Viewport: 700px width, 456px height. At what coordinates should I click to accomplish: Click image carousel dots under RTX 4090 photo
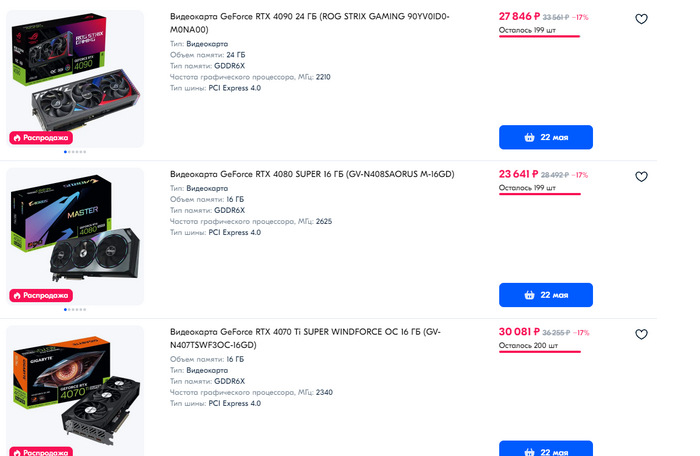click(x=75, y=152)
